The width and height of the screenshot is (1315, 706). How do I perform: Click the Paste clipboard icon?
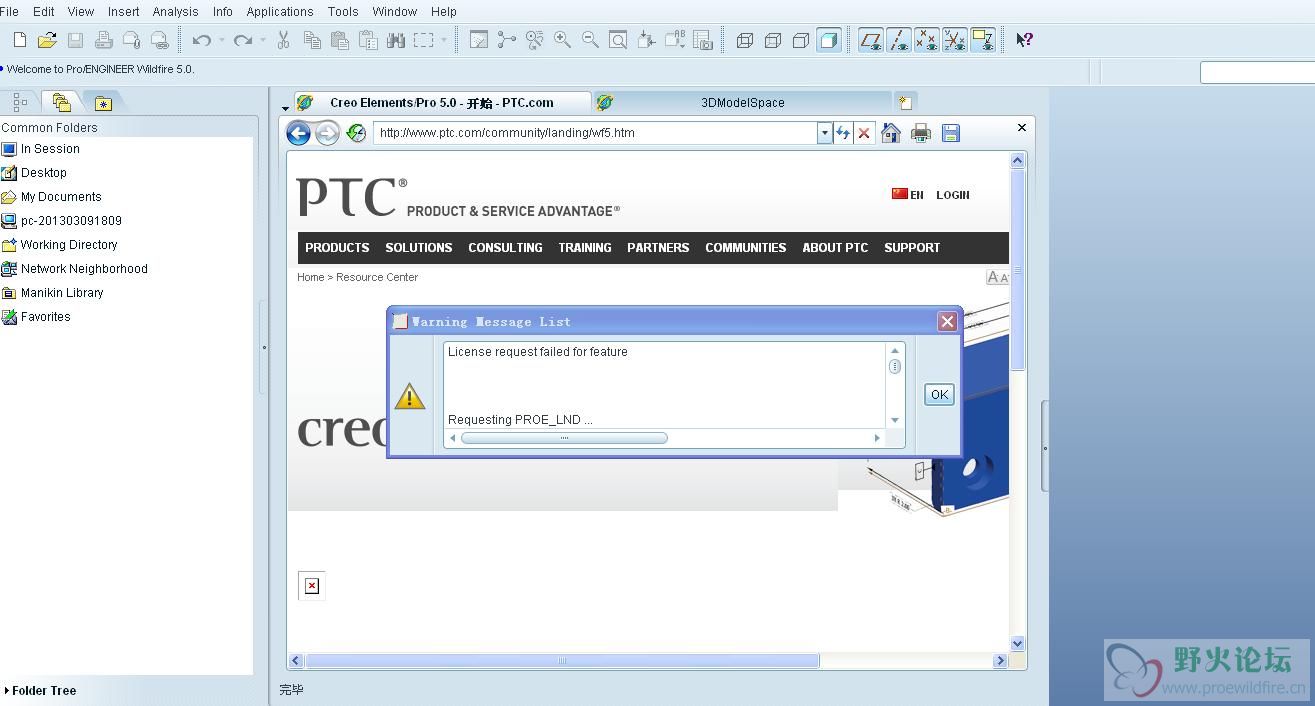pos(340,40)
